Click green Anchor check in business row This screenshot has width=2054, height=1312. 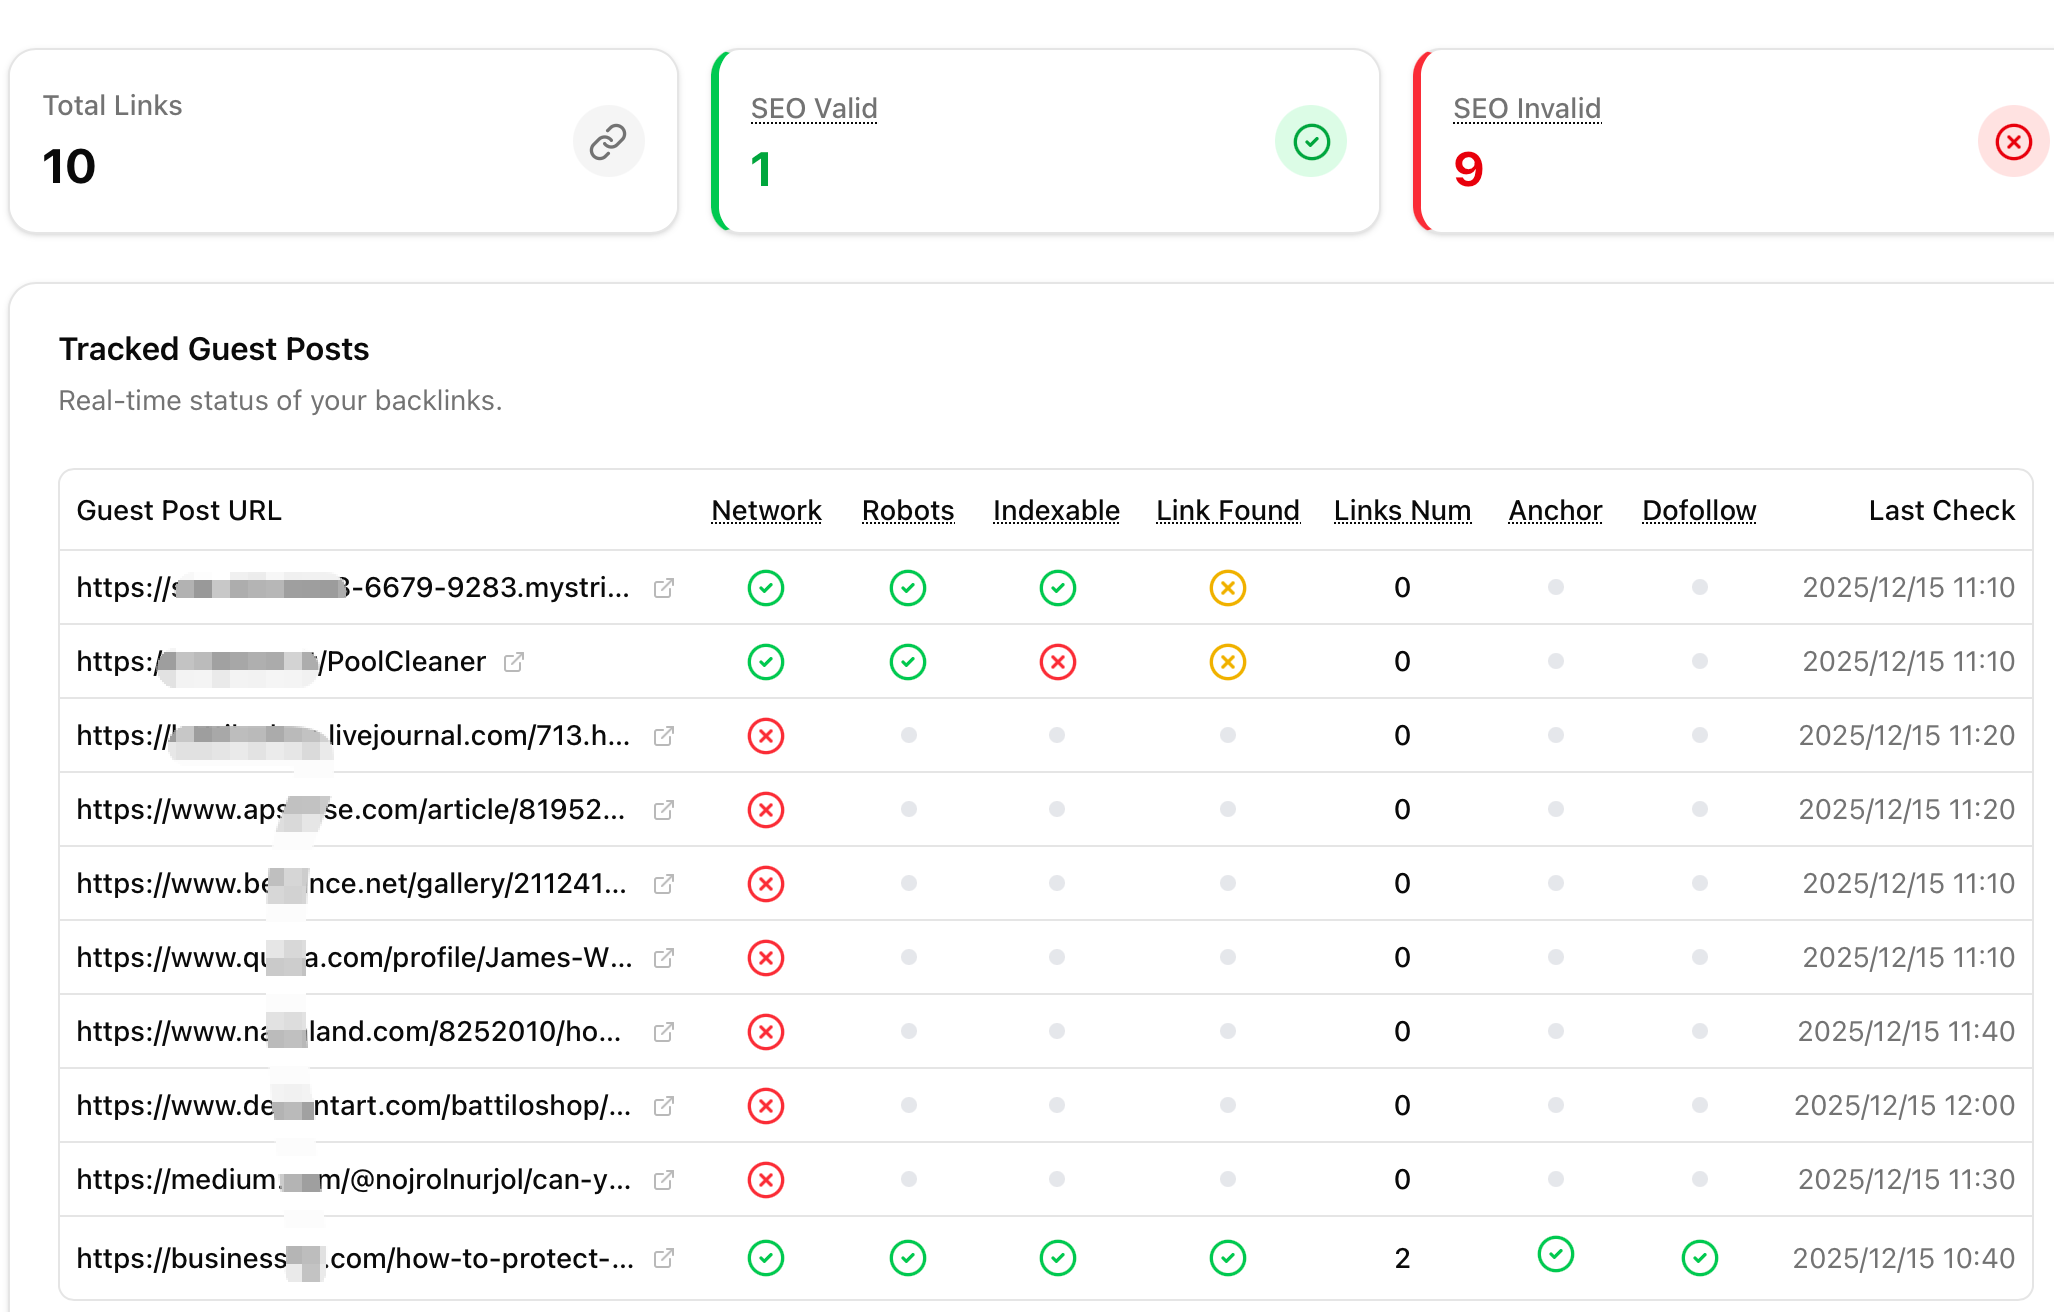click(x=1555, y=1254)
